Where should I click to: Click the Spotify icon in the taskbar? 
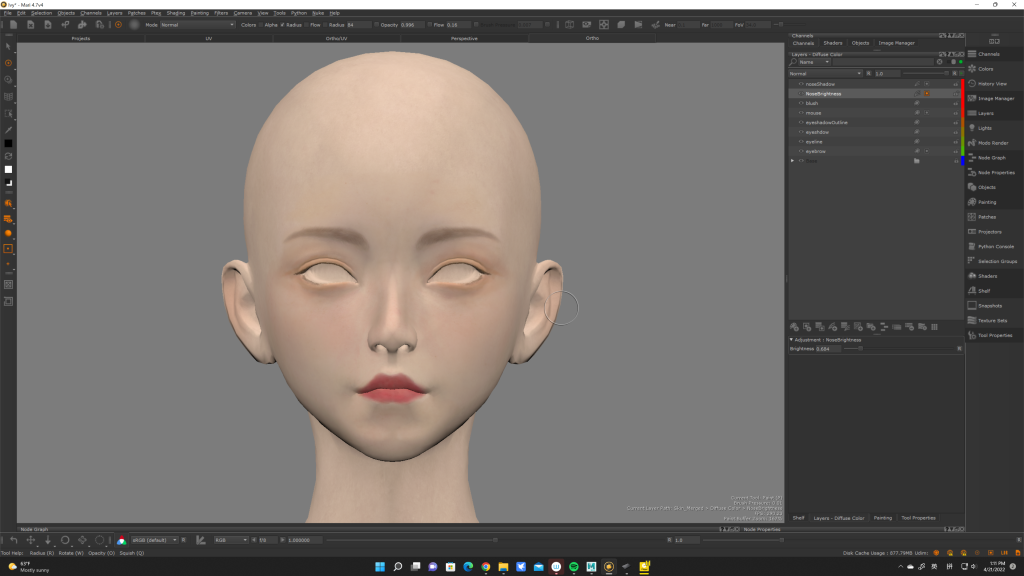[x=574, y=567]
